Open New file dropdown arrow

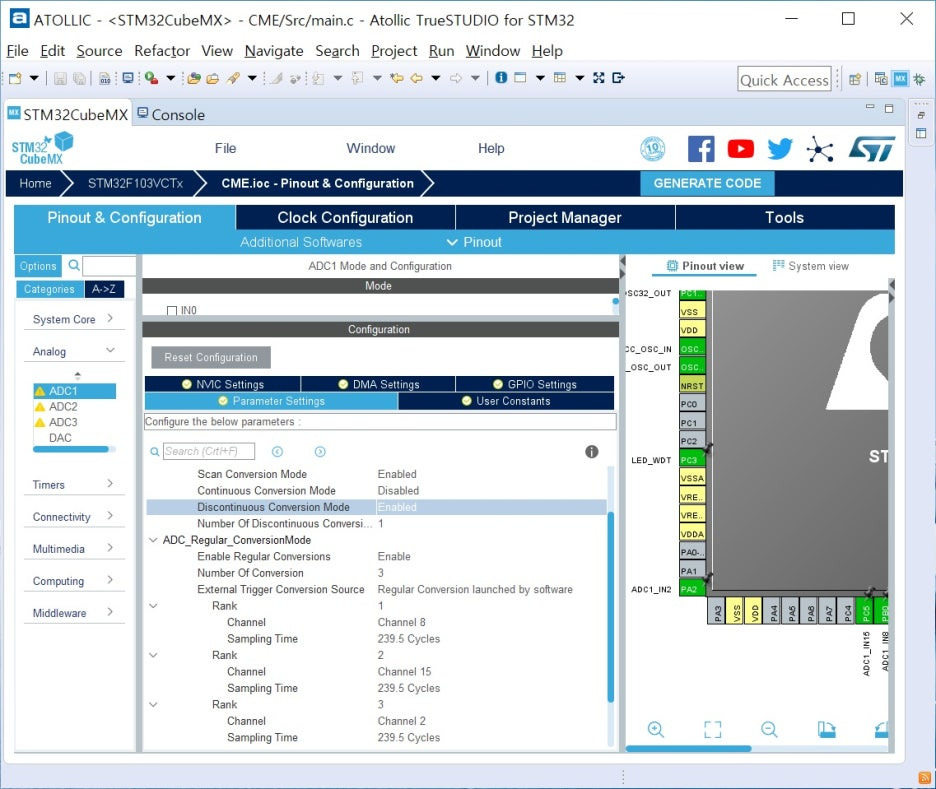click(x=34, y=78)
